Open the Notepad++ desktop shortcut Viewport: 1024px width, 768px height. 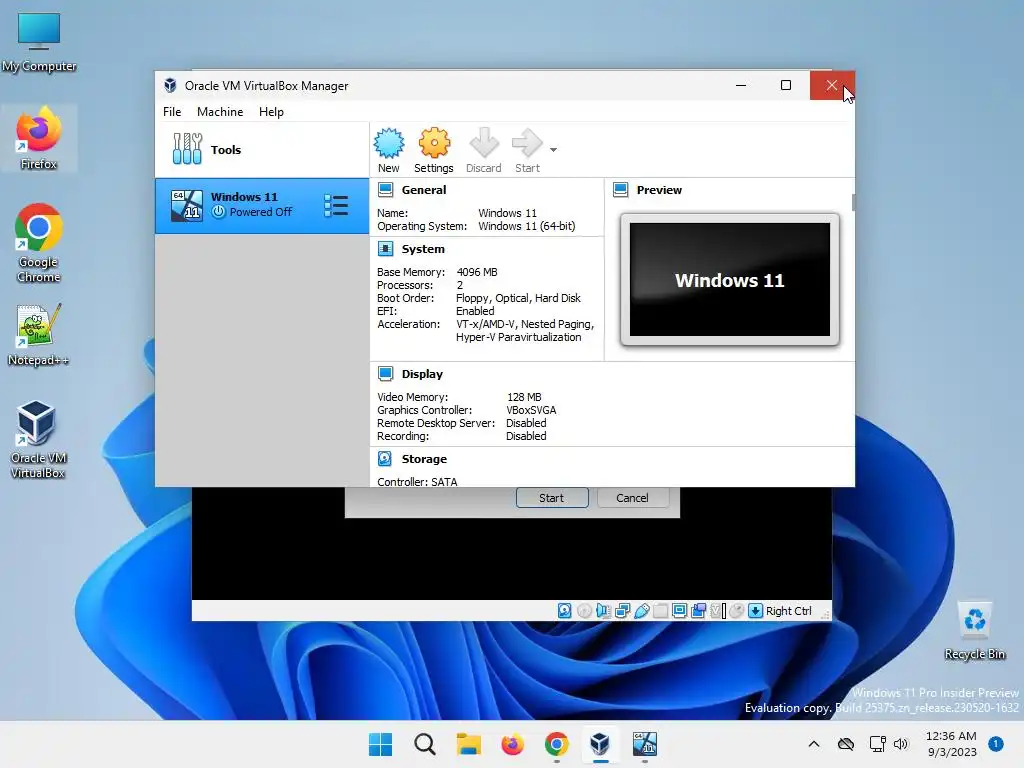[x=39, y=334]
